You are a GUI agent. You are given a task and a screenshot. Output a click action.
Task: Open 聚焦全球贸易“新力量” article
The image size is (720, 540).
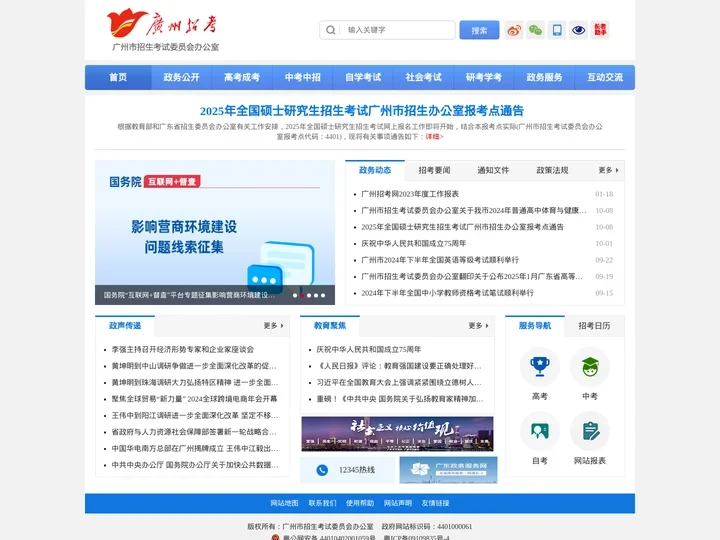click(x=194, y=399)
